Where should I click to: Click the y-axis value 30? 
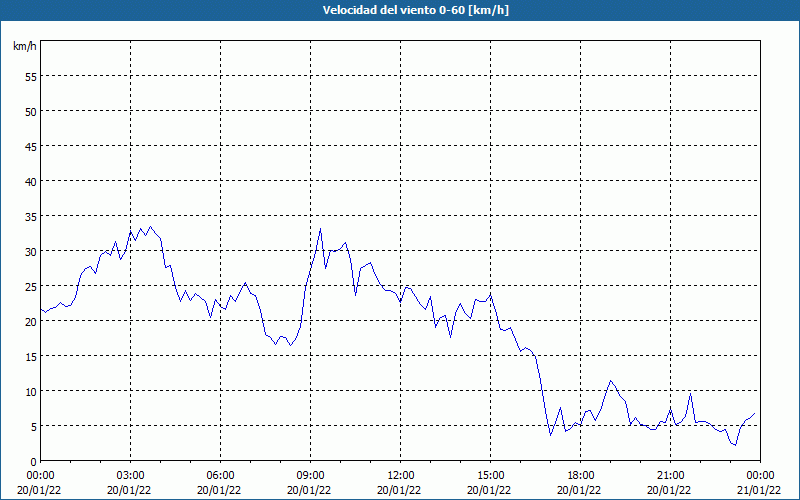[x=31, y=252]
